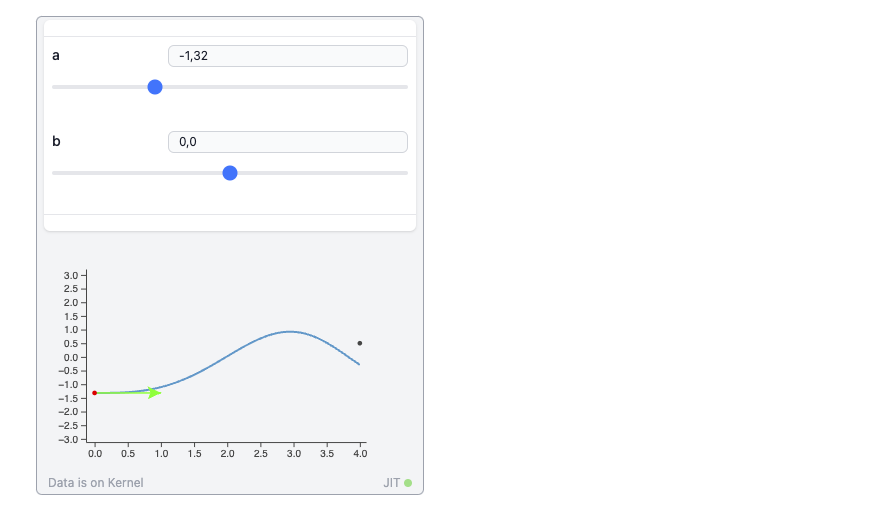The image size is (887, 513).
Task: Click the Data is on Kernel text
Action: coord(96,483)
